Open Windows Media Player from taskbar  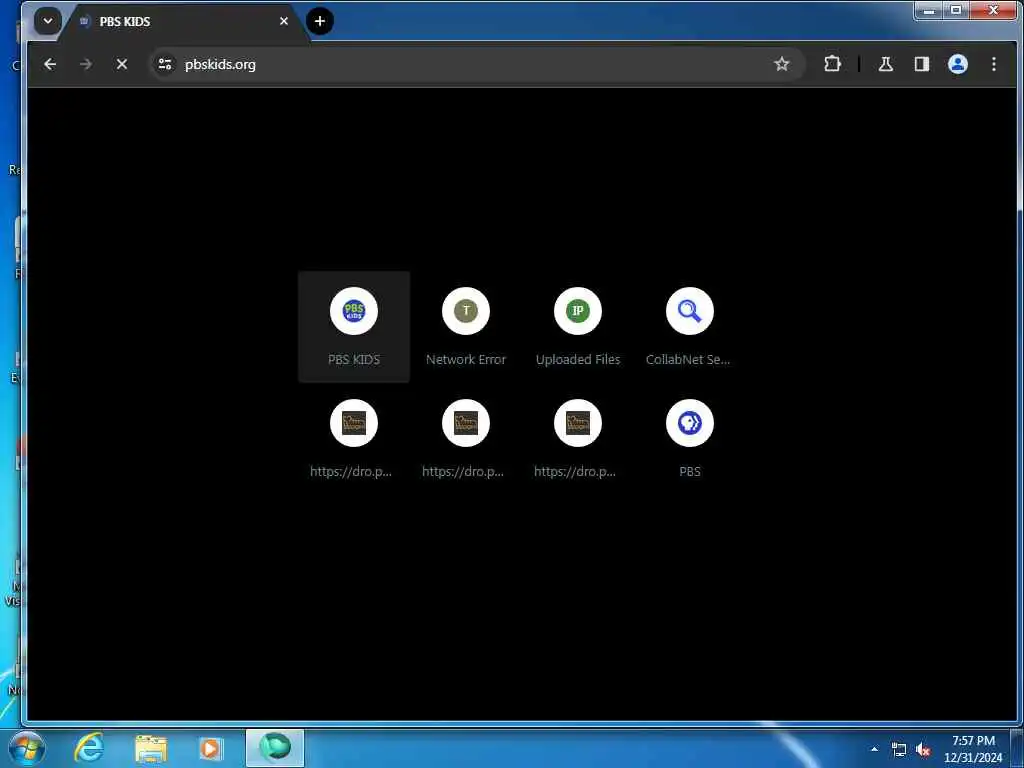coord(210,748)
